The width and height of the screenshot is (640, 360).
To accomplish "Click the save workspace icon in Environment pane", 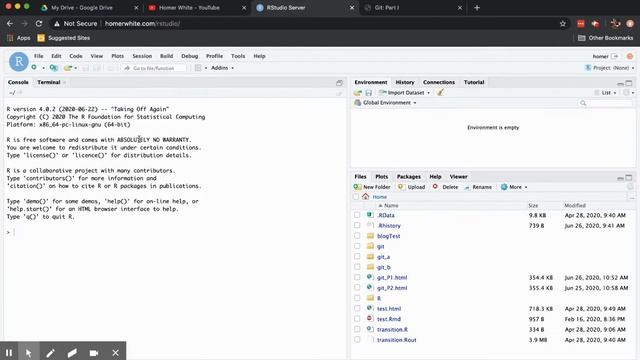I will pos(369,93).
